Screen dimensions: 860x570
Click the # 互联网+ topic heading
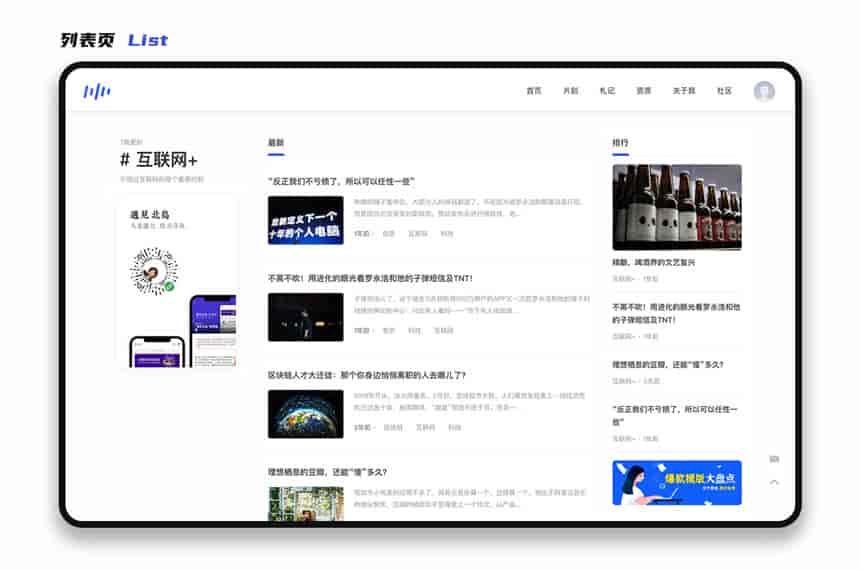159,160
